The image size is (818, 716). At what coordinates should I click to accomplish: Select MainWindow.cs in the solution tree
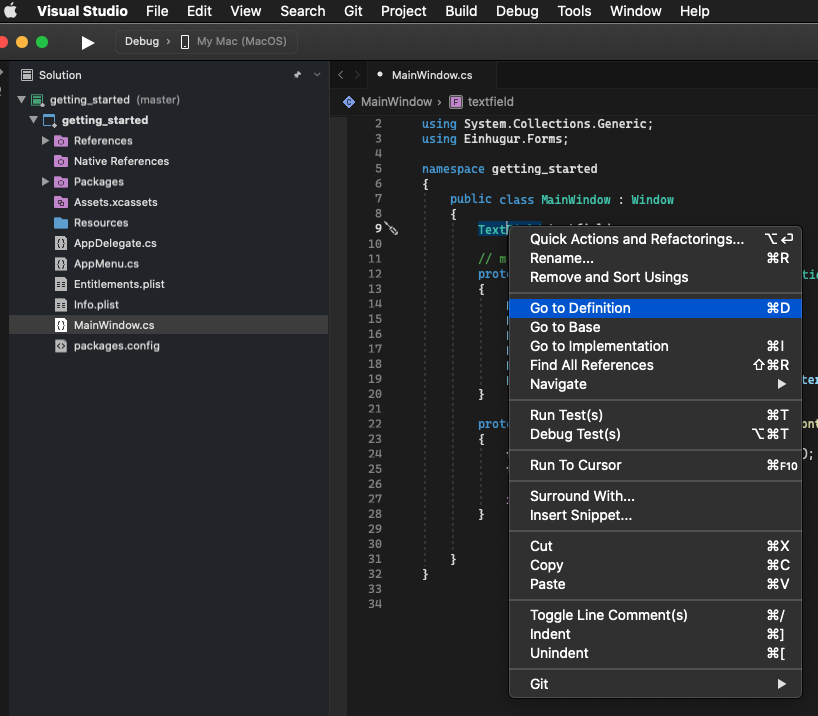click(x=169, y=325)
